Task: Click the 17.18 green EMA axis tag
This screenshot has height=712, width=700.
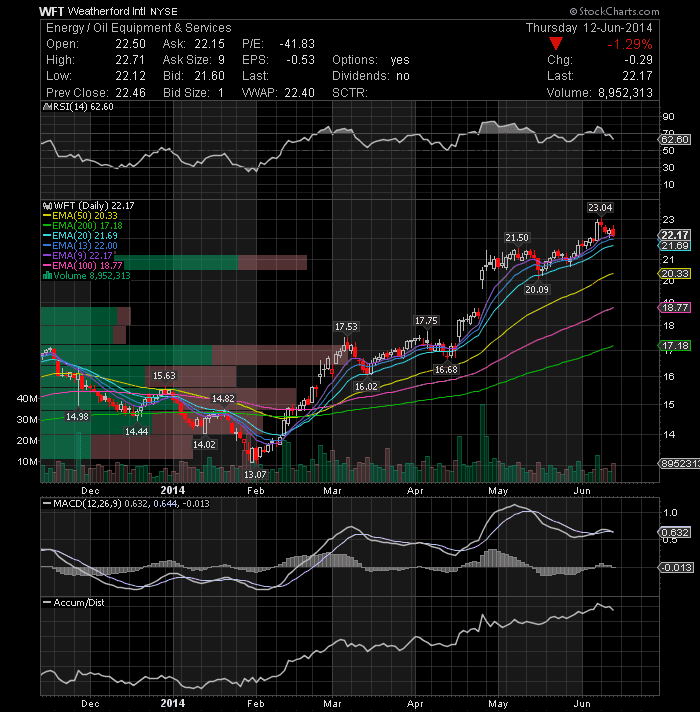Action: [x=675, y=346]
